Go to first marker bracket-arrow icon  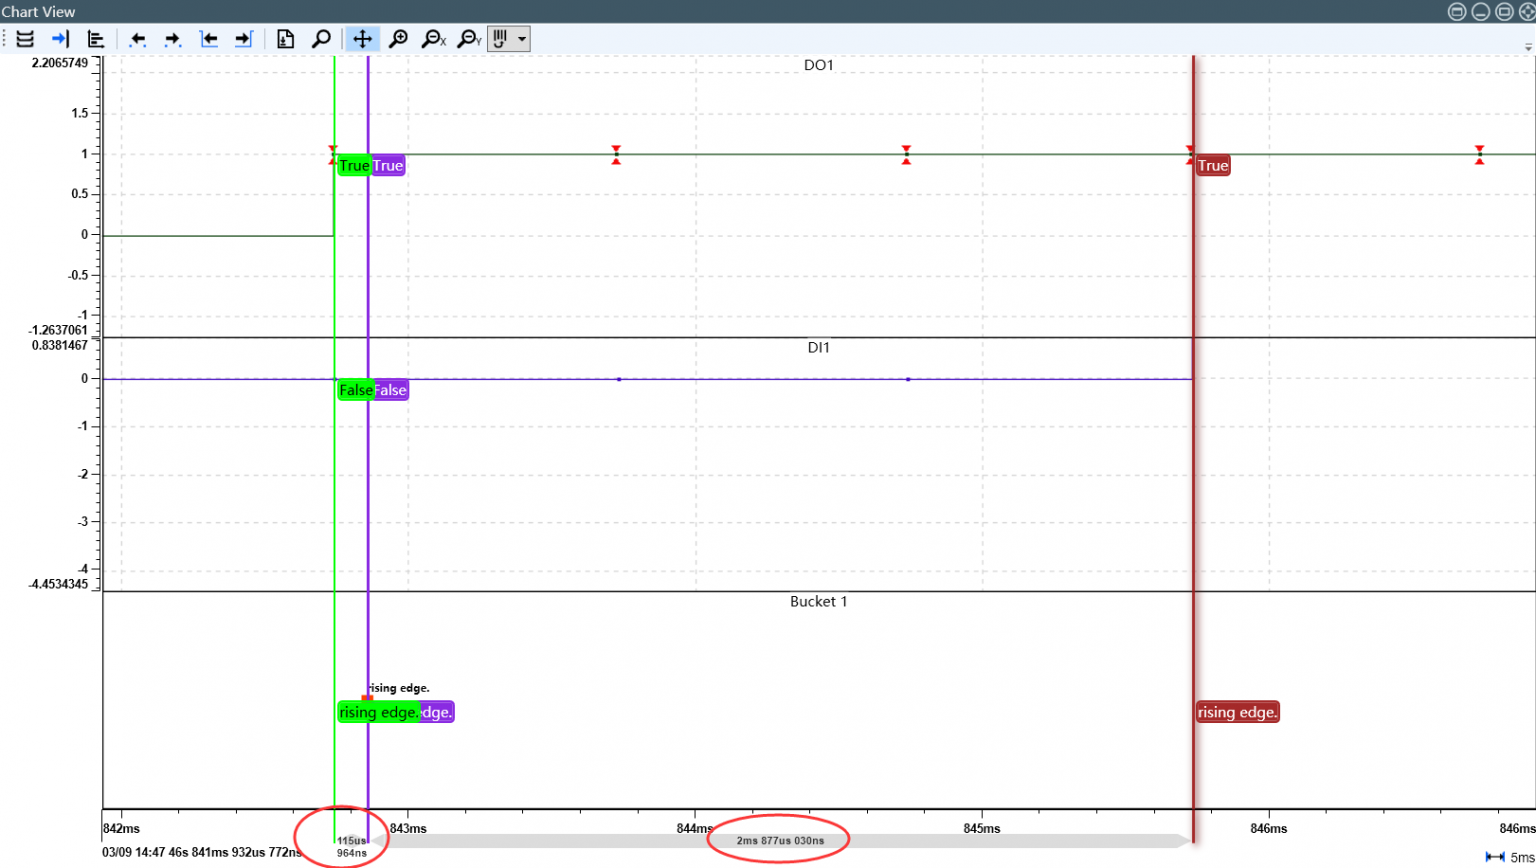(x=209, y=39)
